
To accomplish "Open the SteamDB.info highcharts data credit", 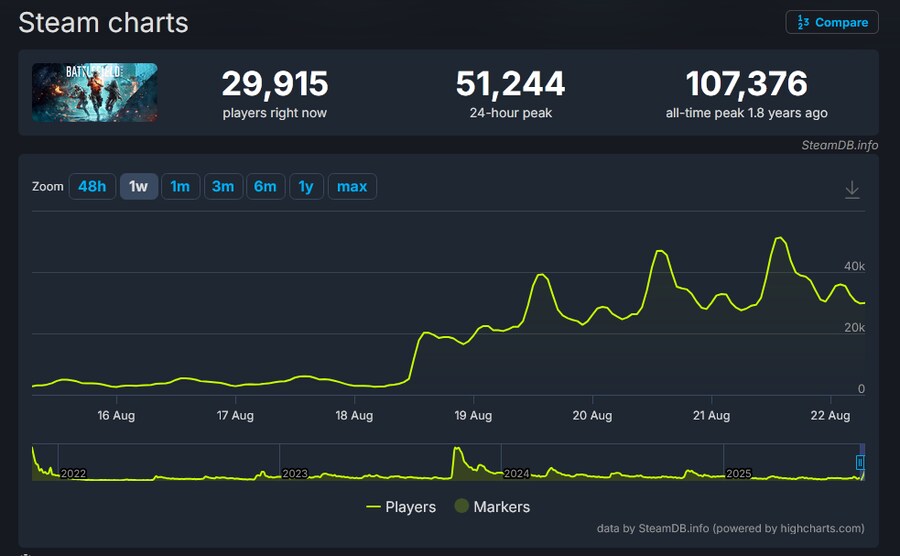I will (x=731, y=528).
